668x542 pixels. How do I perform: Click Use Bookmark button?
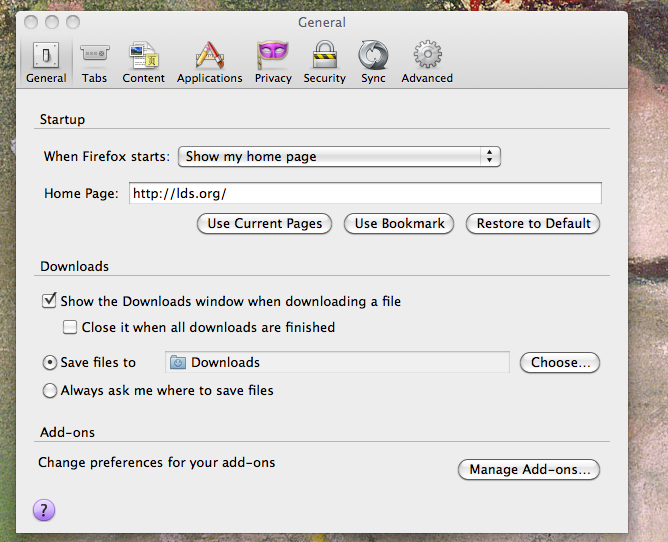(399, 224)
